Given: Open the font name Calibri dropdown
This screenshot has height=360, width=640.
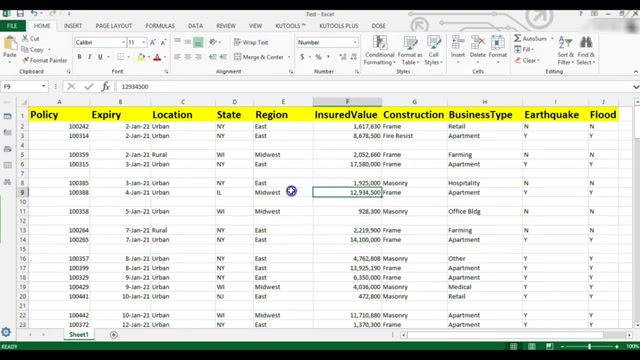Looking at the screenshot, I should tap(123, 42).
